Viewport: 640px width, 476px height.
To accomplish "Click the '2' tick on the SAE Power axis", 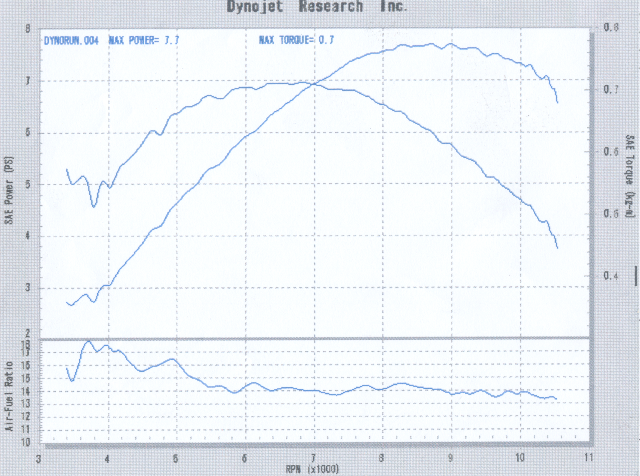I will (x=28, y=334).
